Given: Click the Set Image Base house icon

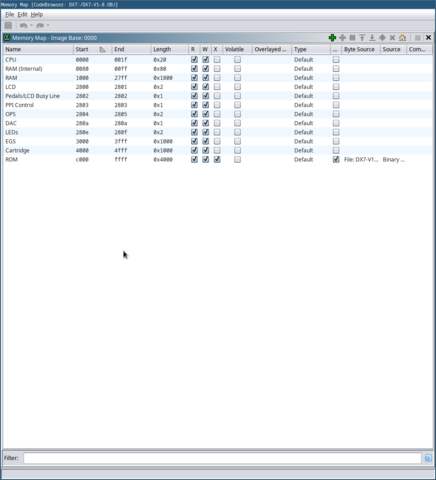Looking at the screenshot, I should (403, 38).
